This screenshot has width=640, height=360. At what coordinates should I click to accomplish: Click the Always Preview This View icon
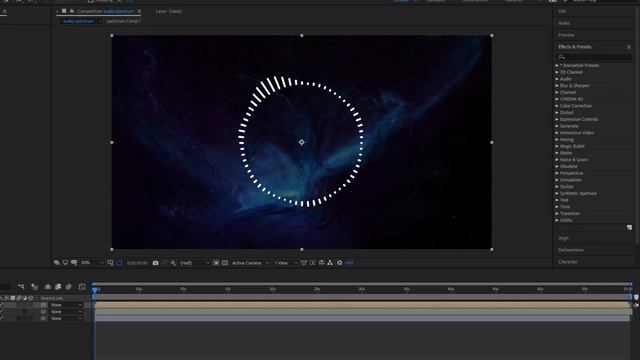(57, 263)
